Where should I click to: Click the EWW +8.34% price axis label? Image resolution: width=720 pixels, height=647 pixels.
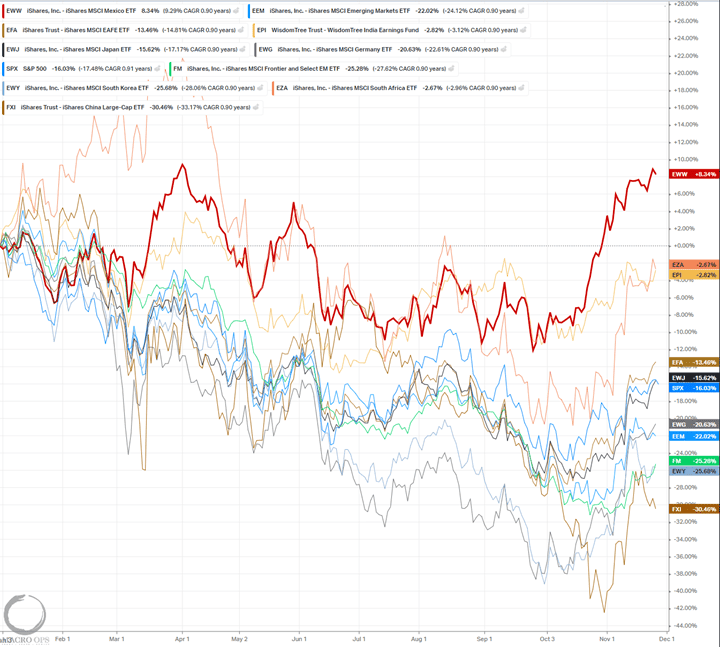point(694,174)
